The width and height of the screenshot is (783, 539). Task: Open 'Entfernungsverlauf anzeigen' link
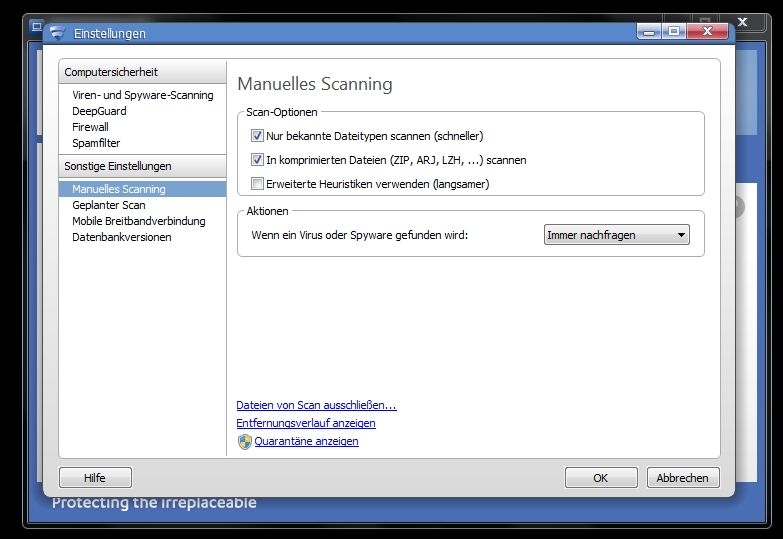pos(306,423)
